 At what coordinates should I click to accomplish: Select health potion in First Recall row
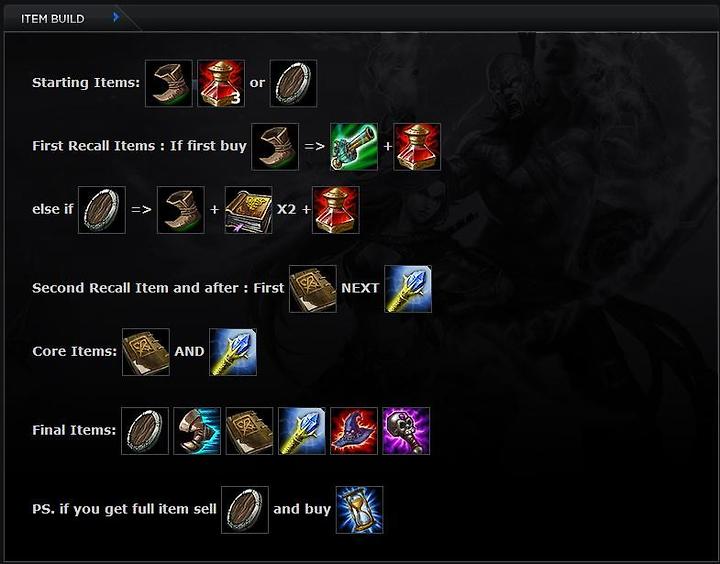click(x=417, y=147)
